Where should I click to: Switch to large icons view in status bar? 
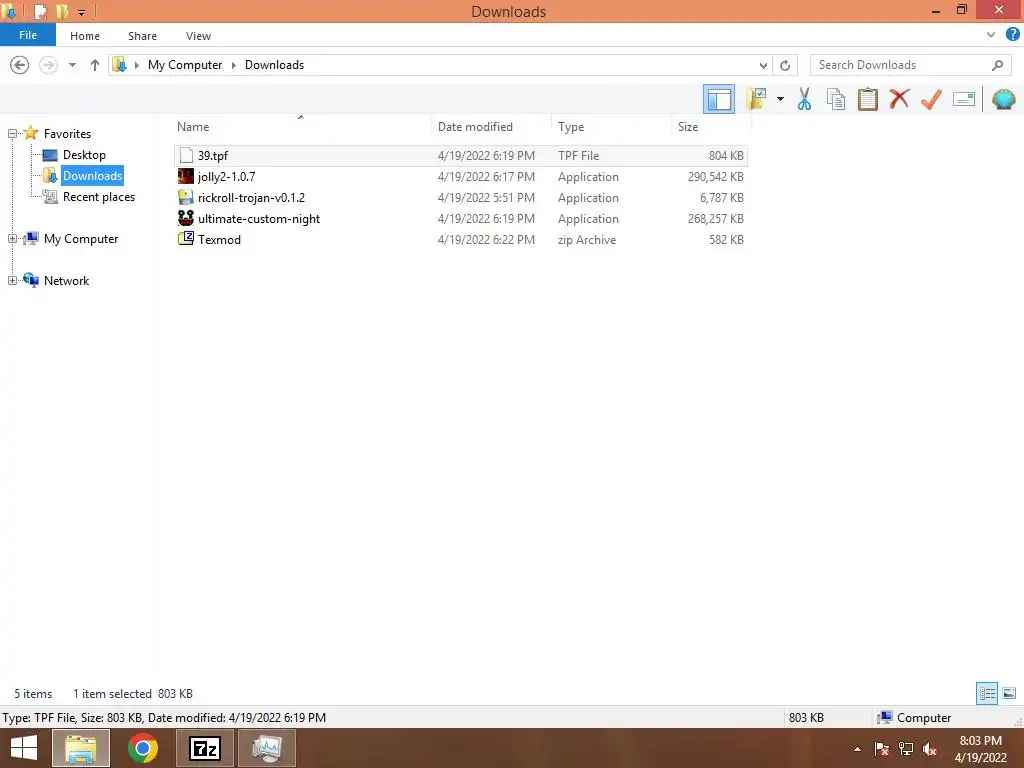pyautogui.click(x=1009, y=693)
